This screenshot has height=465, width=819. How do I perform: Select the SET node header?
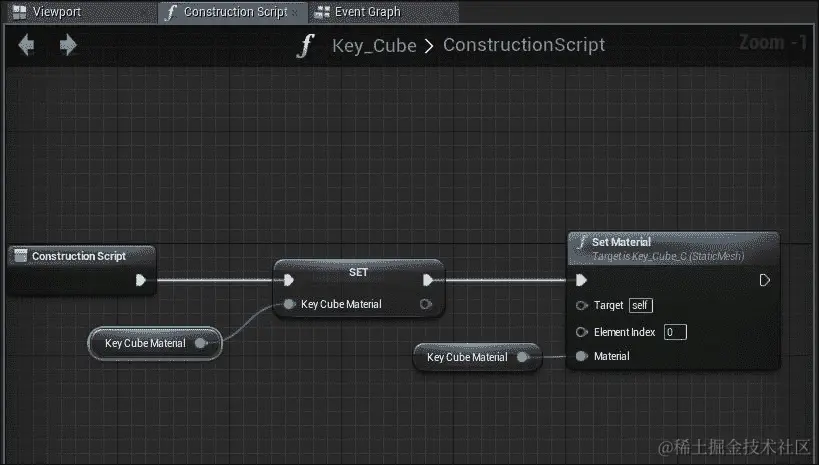coord(358,272)
